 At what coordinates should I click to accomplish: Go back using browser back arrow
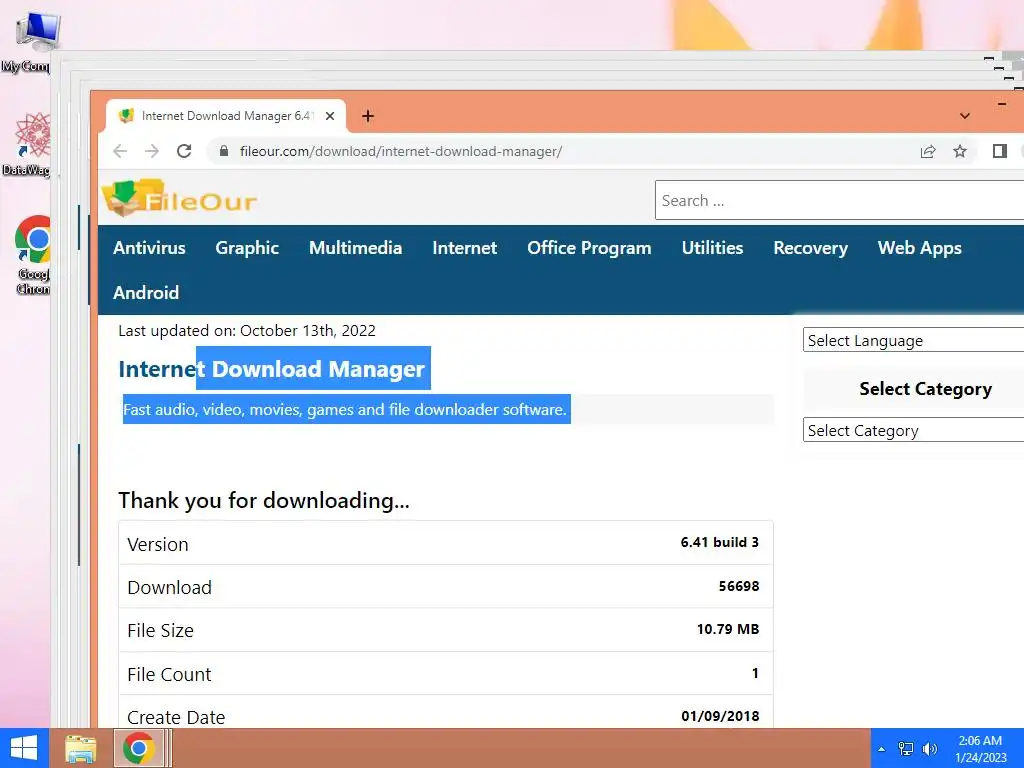coord(120,152)
